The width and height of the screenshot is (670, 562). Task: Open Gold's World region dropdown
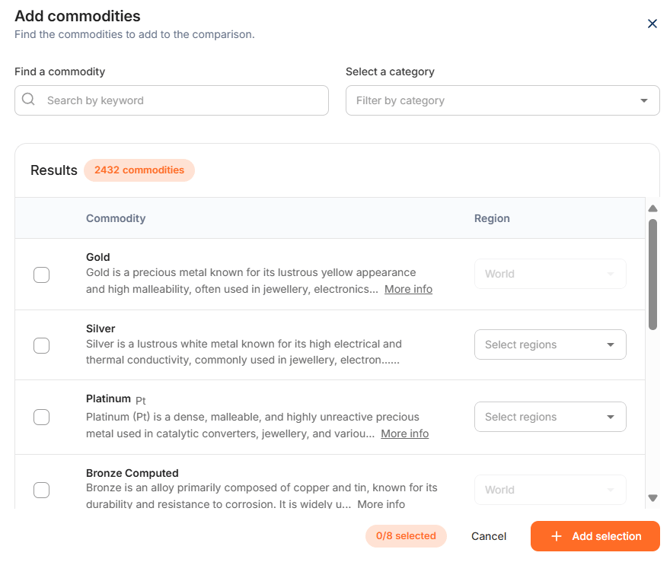click(x=550, y=274)
